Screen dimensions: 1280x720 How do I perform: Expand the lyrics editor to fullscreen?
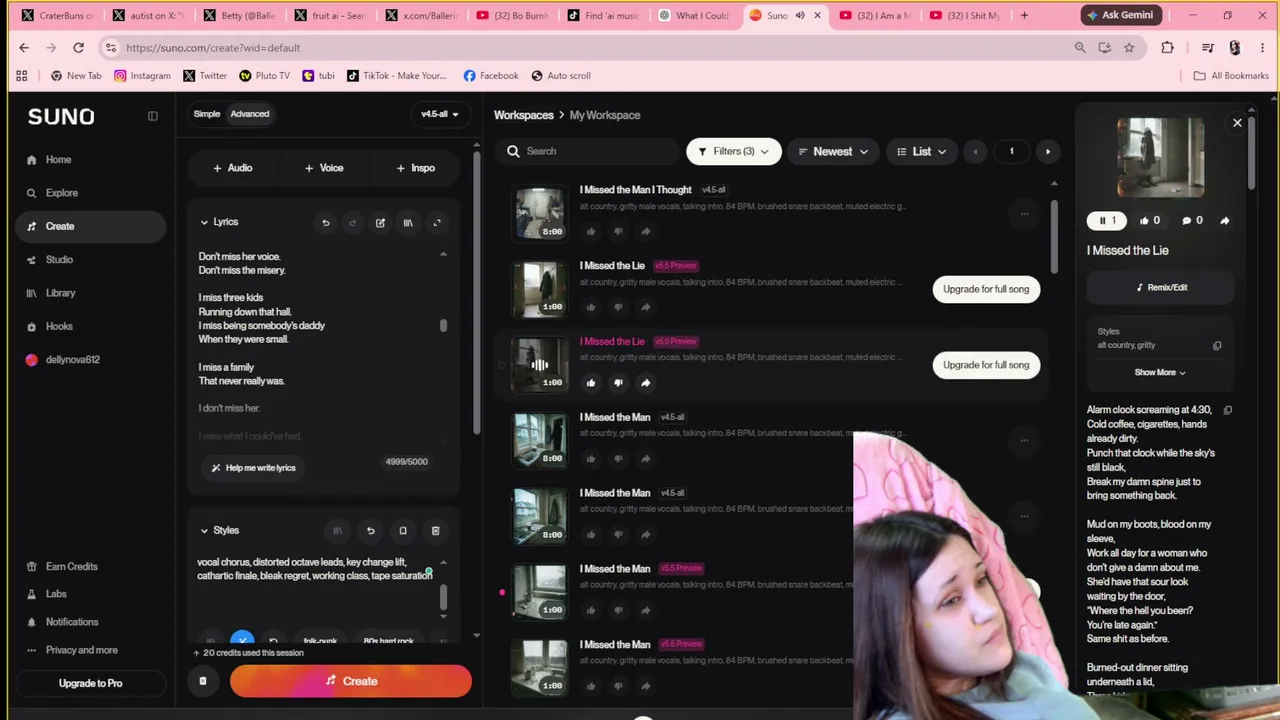(436, 223)
